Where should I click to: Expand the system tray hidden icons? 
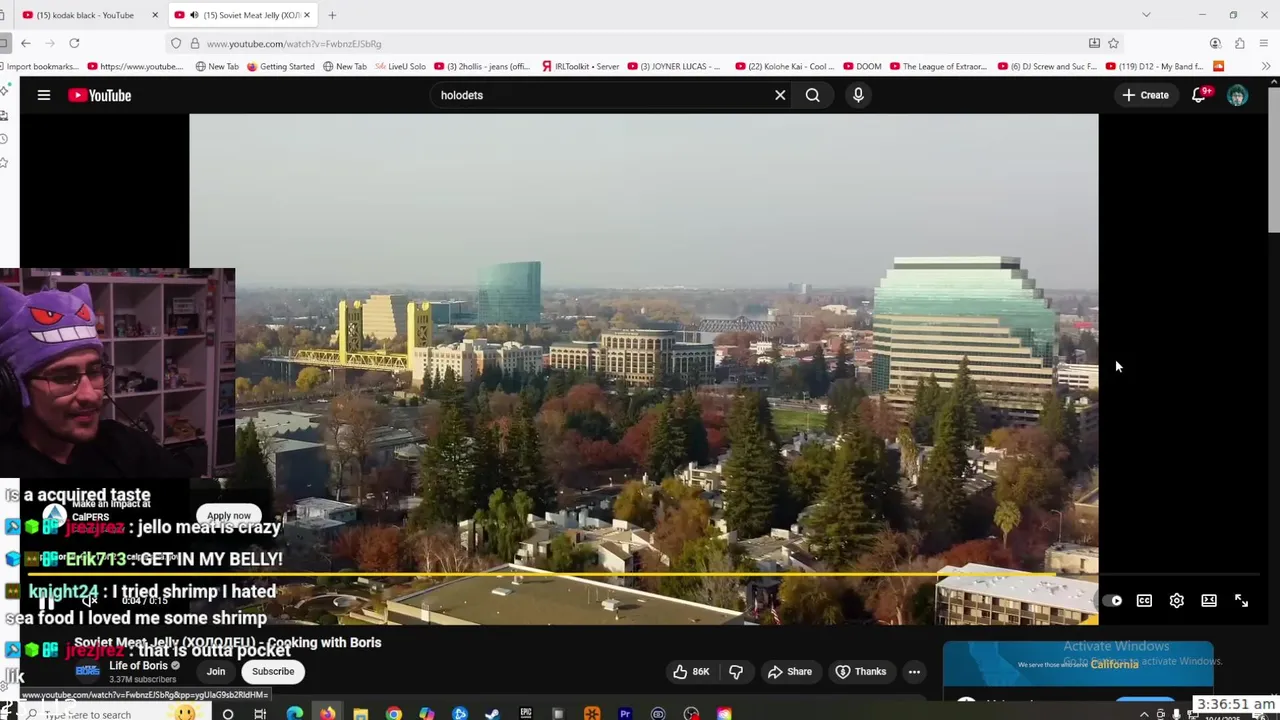(x=1144, y=714)
